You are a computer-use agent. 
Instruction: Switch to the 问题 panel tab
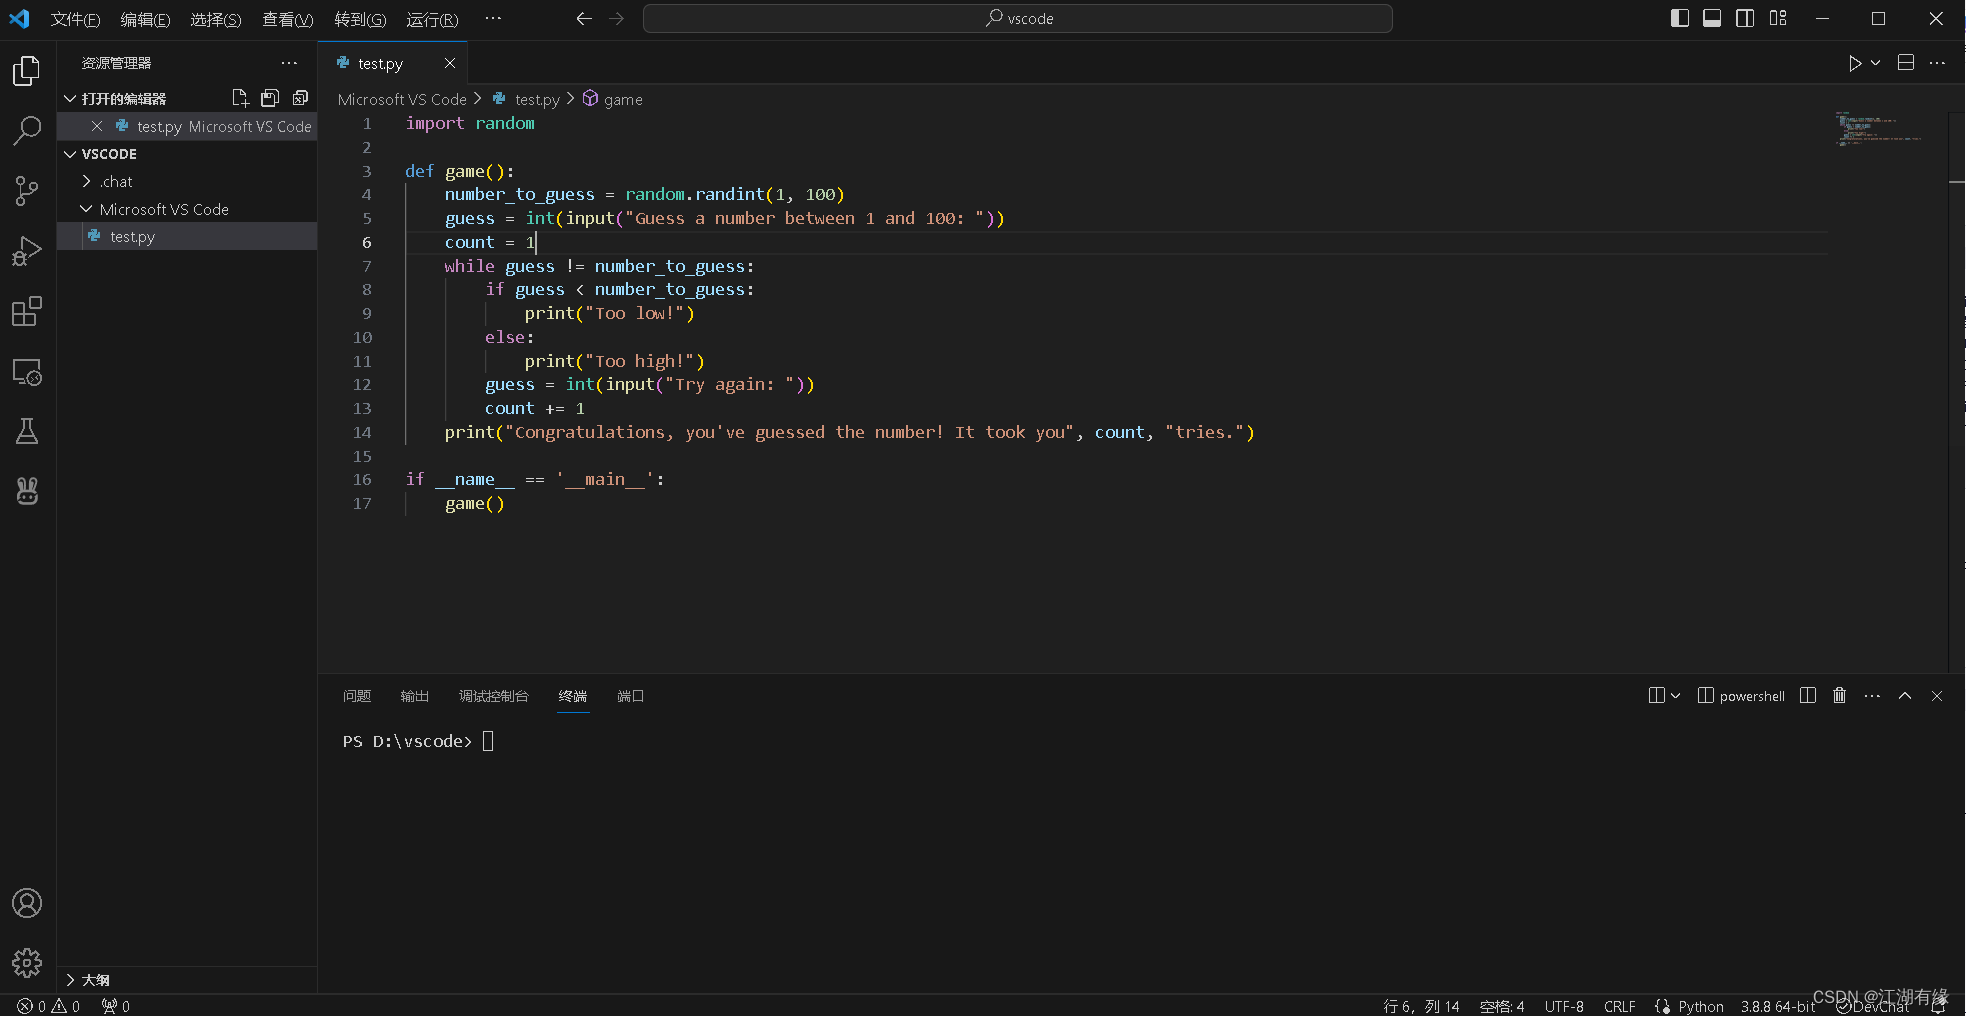pos(357,696)
